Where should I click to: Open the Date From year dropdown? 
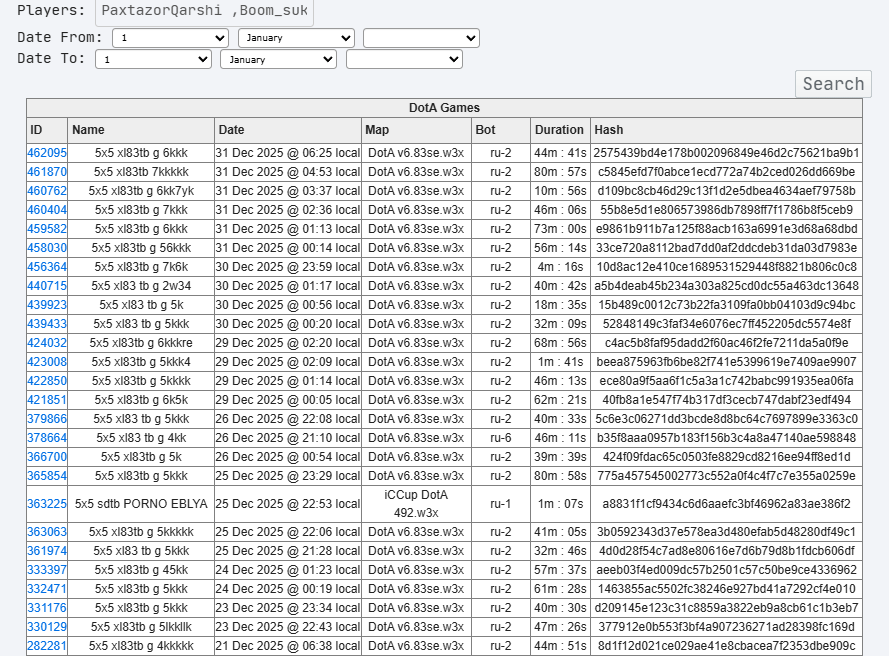(x=421, y=38)
